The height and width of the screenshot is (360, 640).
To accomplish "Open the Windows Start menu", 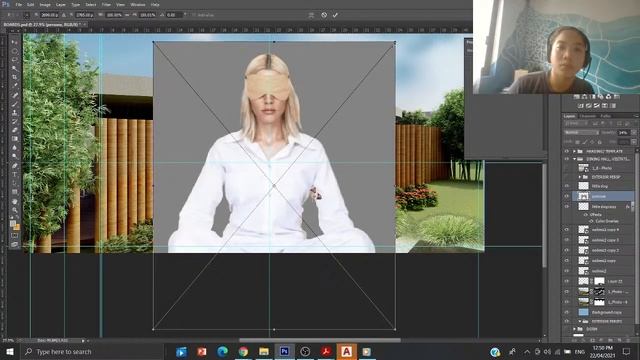I will (x=10, y=351).
